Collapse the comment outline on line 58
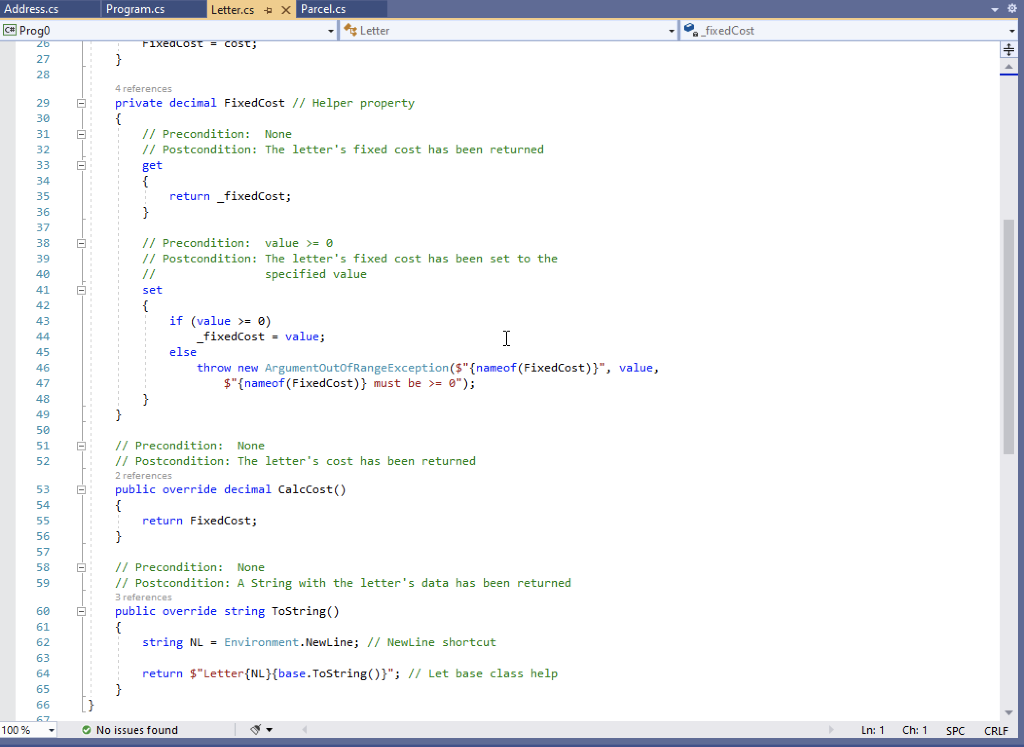This screenshot has height=747, width=1024. point(81,567)
